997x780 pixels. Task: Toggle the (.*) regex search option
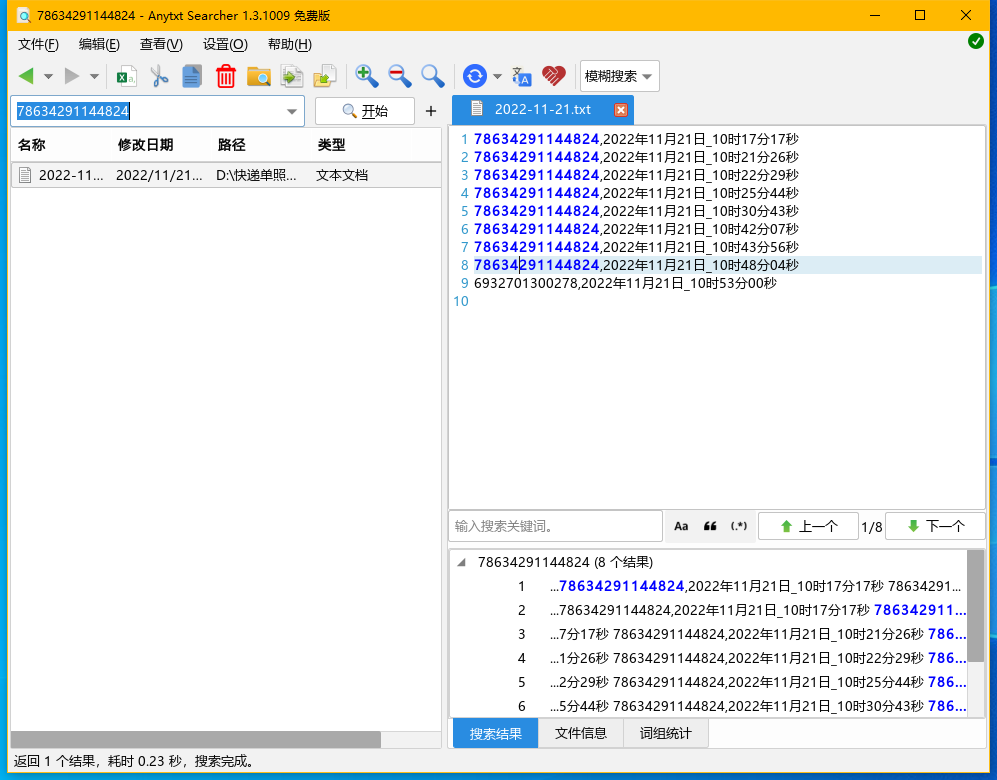[739, 526]
